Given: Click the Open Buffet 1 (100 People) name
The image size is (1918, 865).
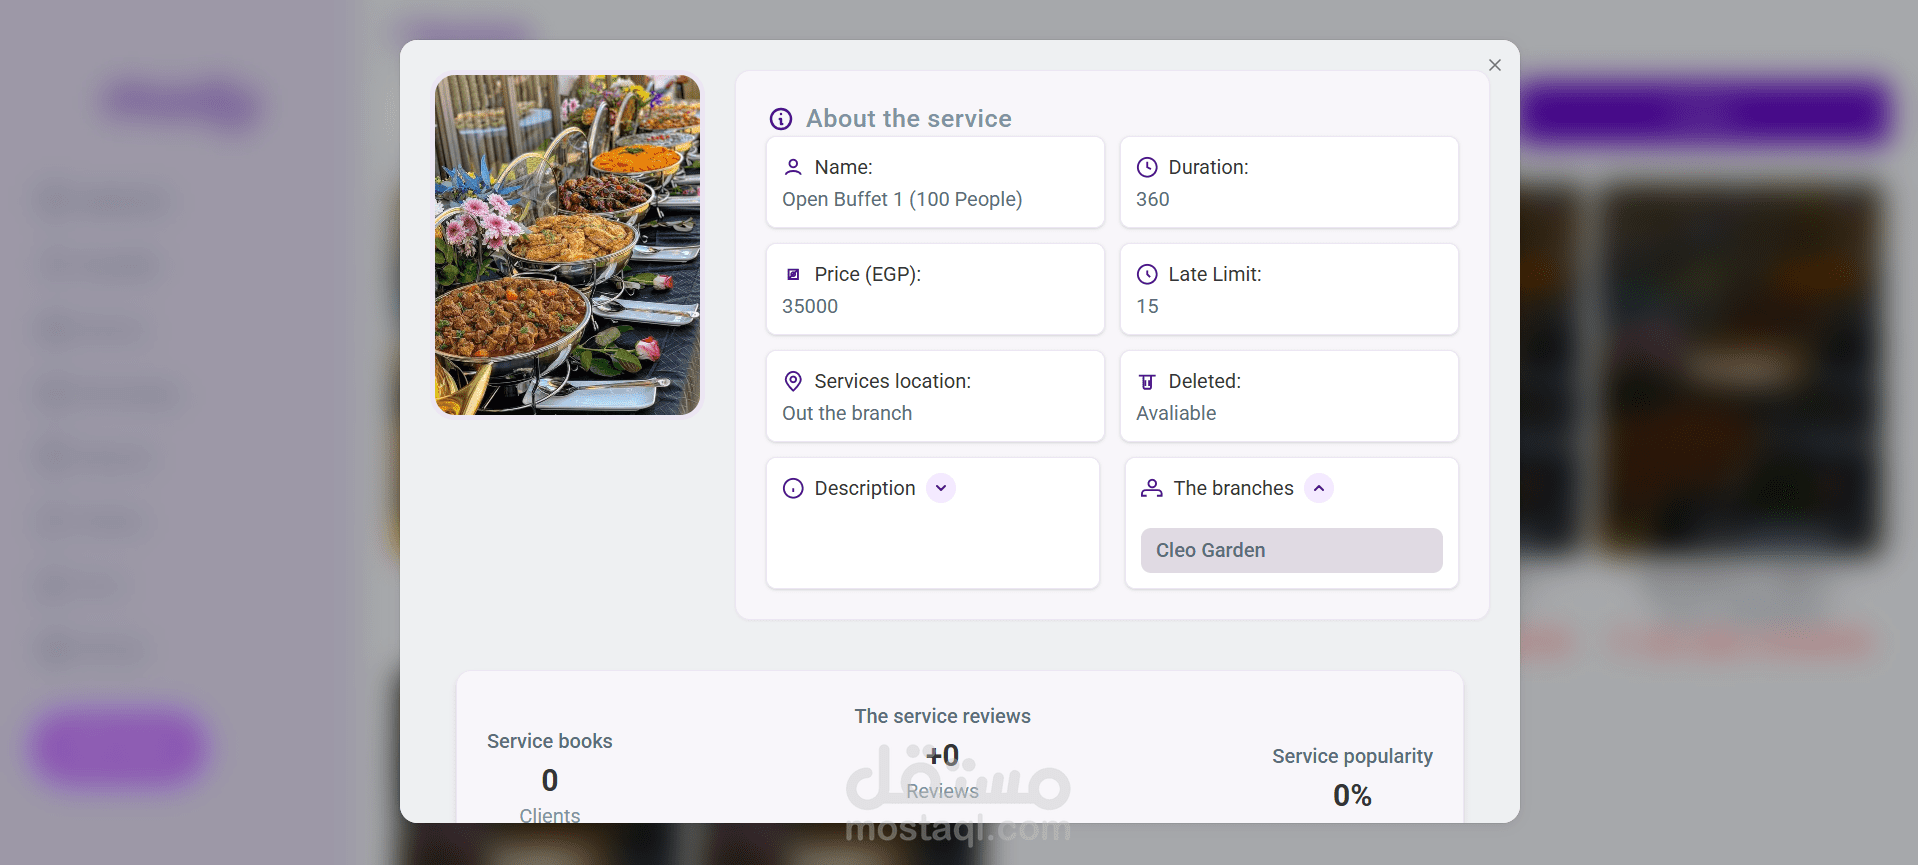Looking at the screenshot, I should pyautogui.click(x=902, y=199).
